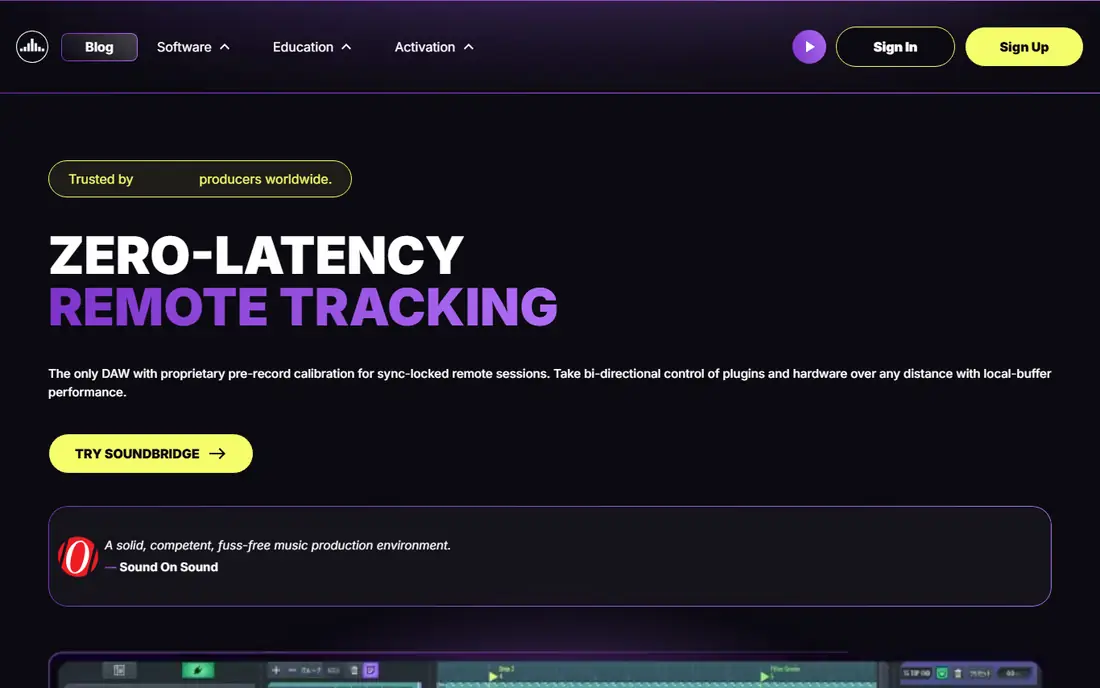1100x688 pixels.
Task: Expand the Education dropdown menu
Action: tap(311, 47)
